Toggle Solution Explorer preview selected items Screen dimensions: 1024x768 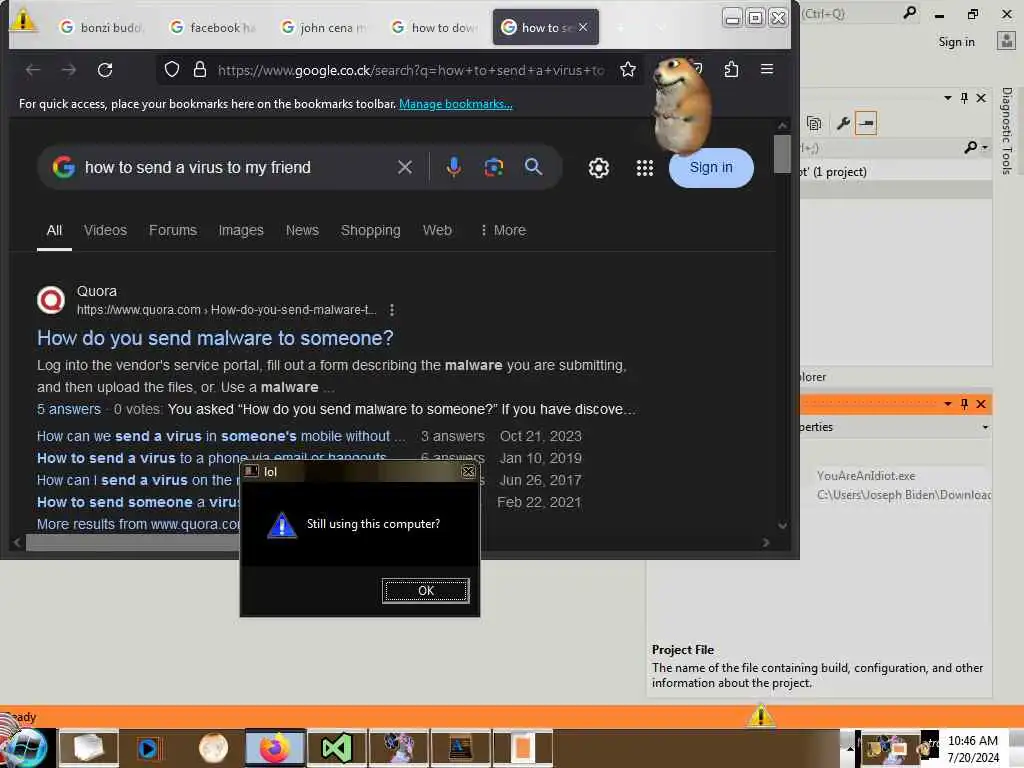point(866,123)
